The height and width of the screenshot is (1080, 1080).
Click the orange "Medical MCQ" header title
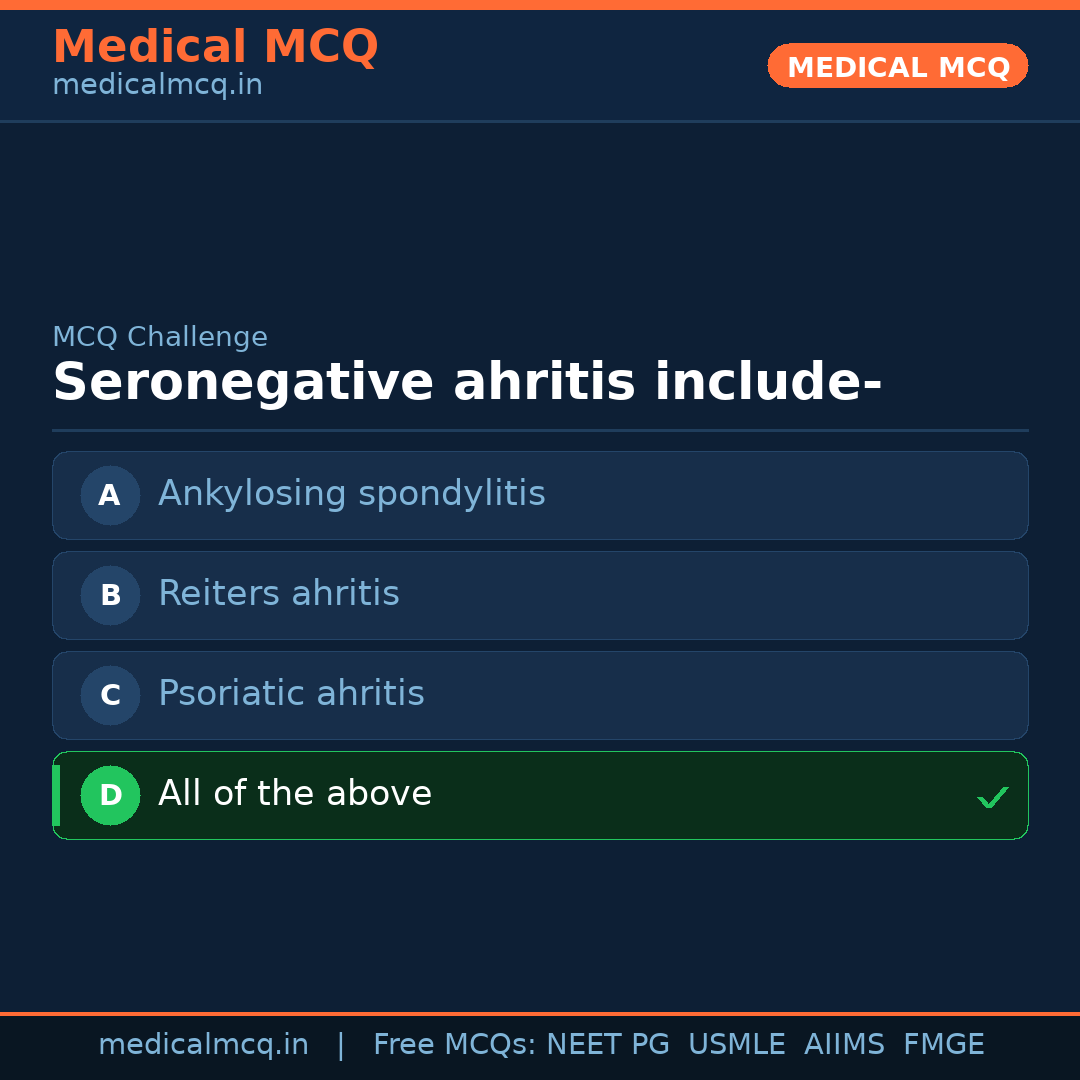[x=215, y=47]
